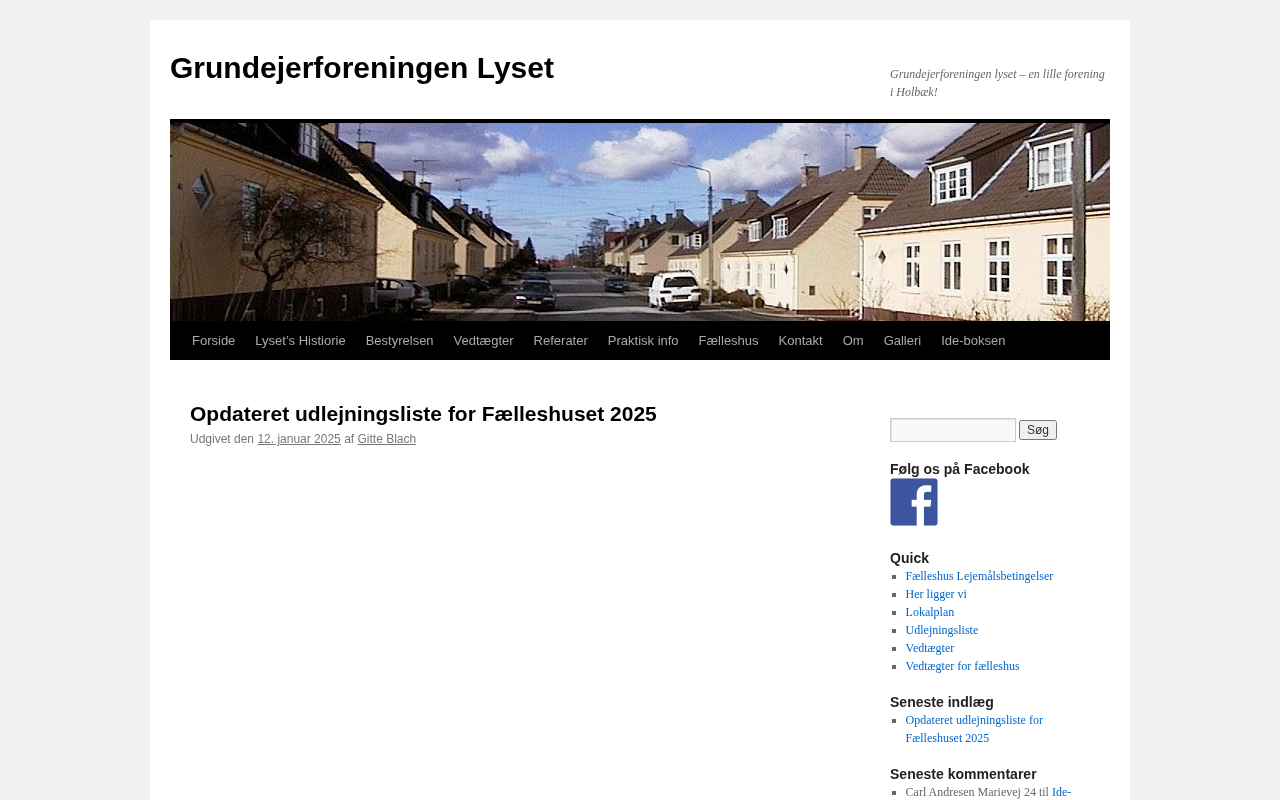Open Lyset's Historie menu item
This screenshot has height=800, width=1280.
(x=300, y=341)
